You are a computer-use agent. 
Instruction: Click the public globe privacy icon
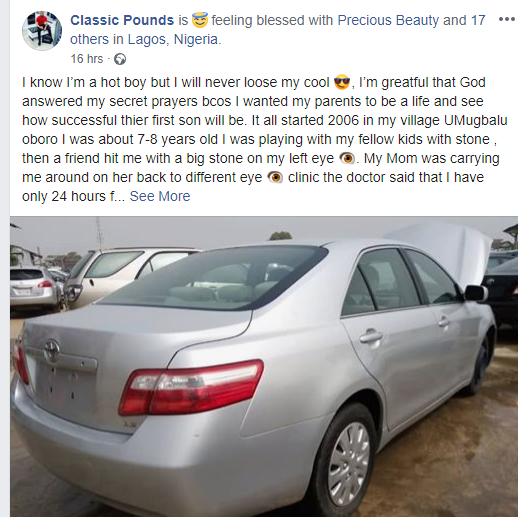(120, 59)
